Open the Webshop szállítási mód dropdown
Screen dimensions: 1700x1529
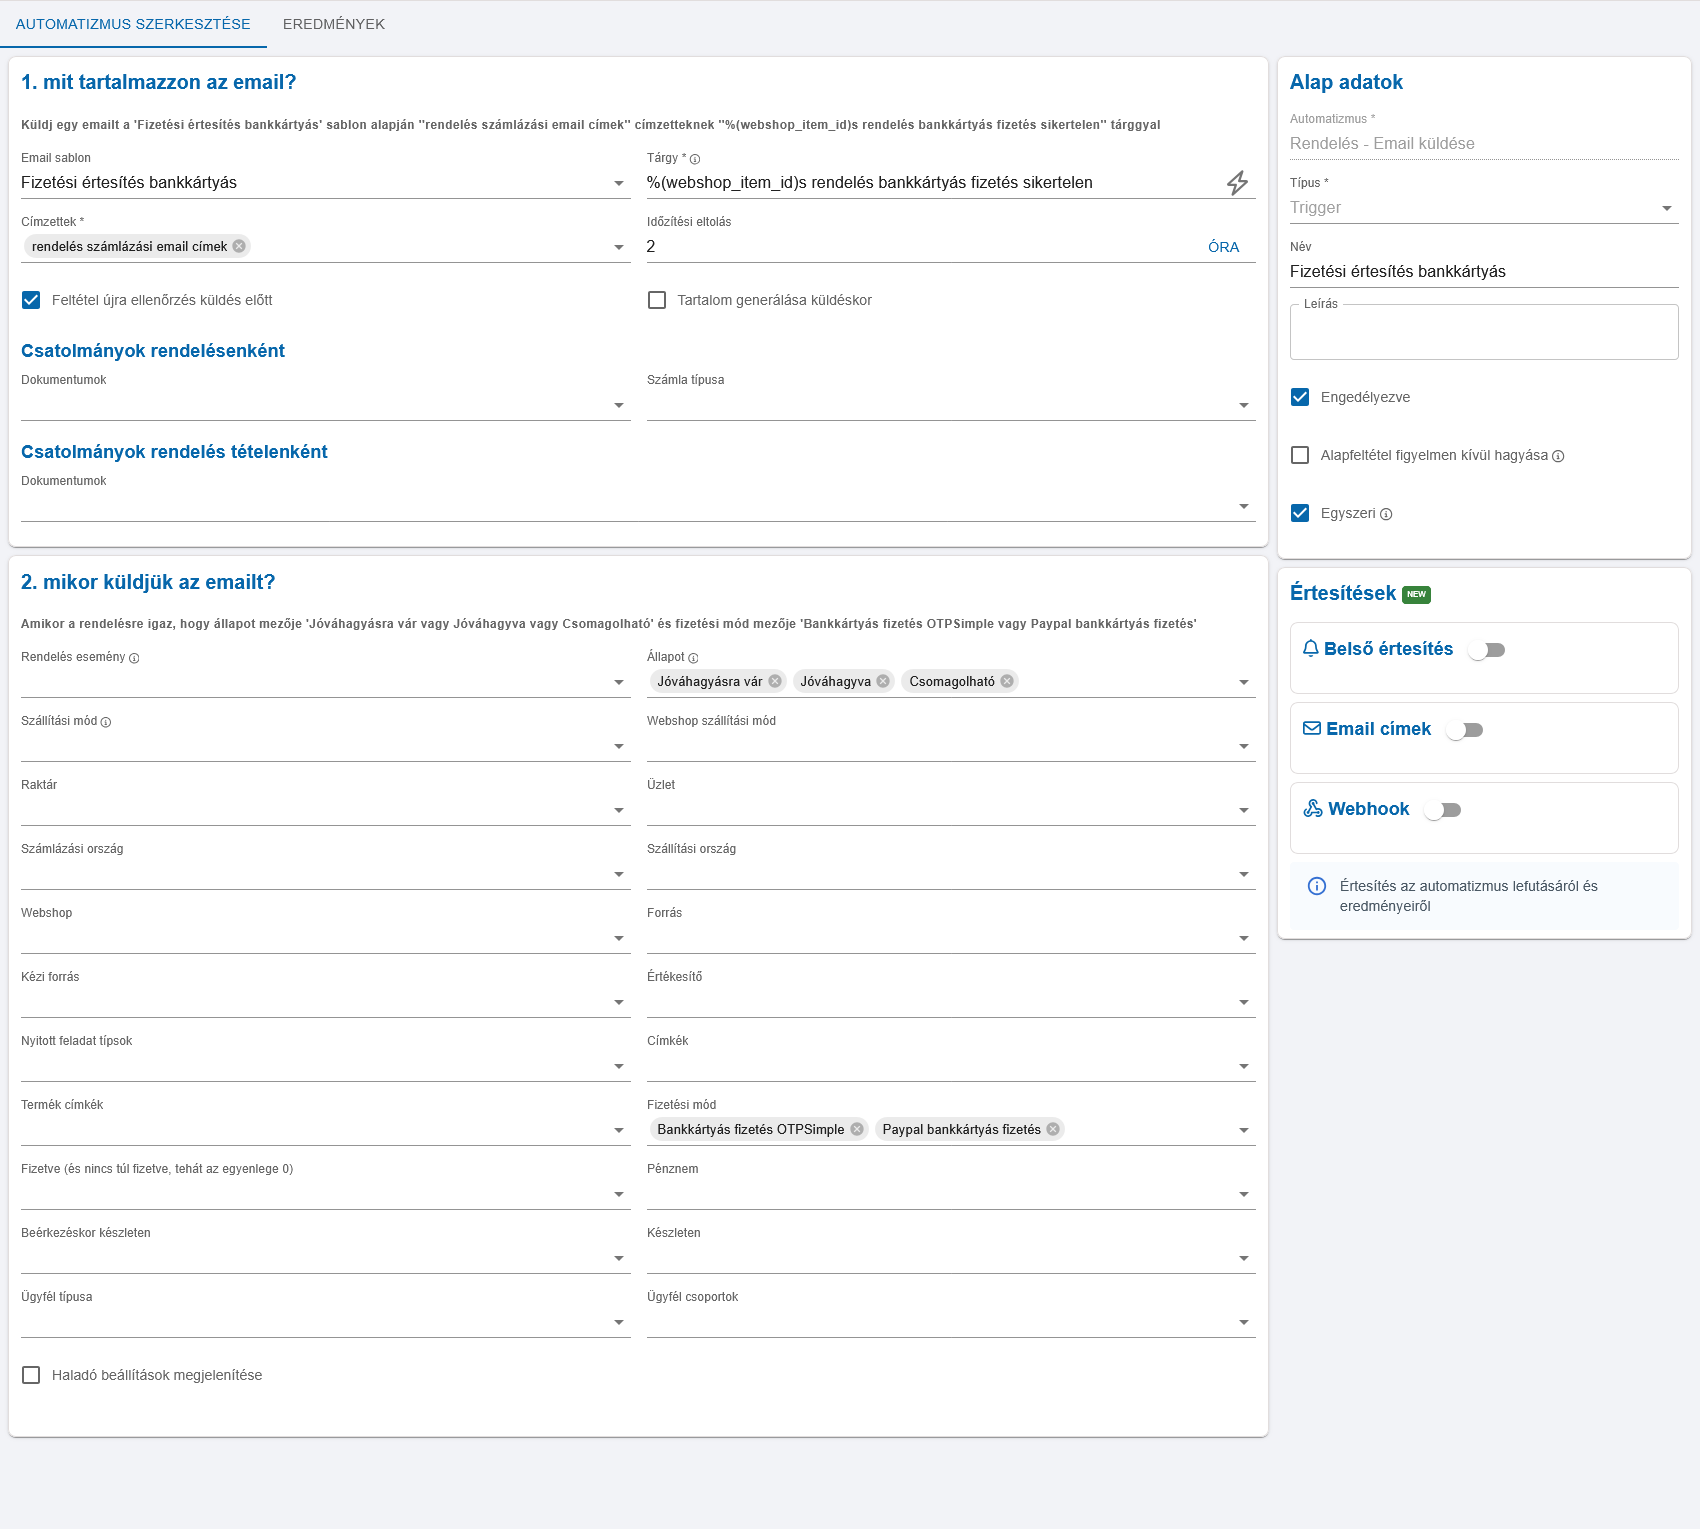[x=951, y=746]
